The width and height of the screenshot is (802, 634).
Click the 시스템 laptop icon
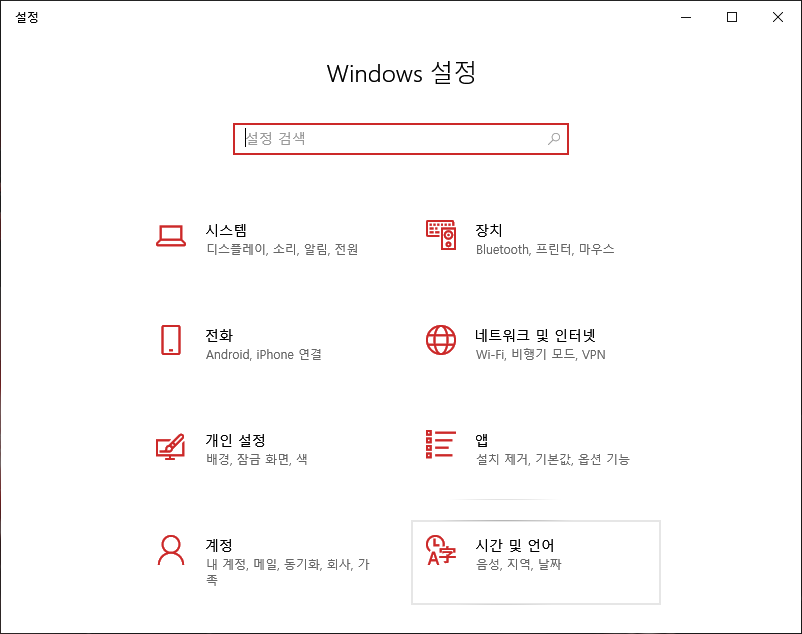171,236
